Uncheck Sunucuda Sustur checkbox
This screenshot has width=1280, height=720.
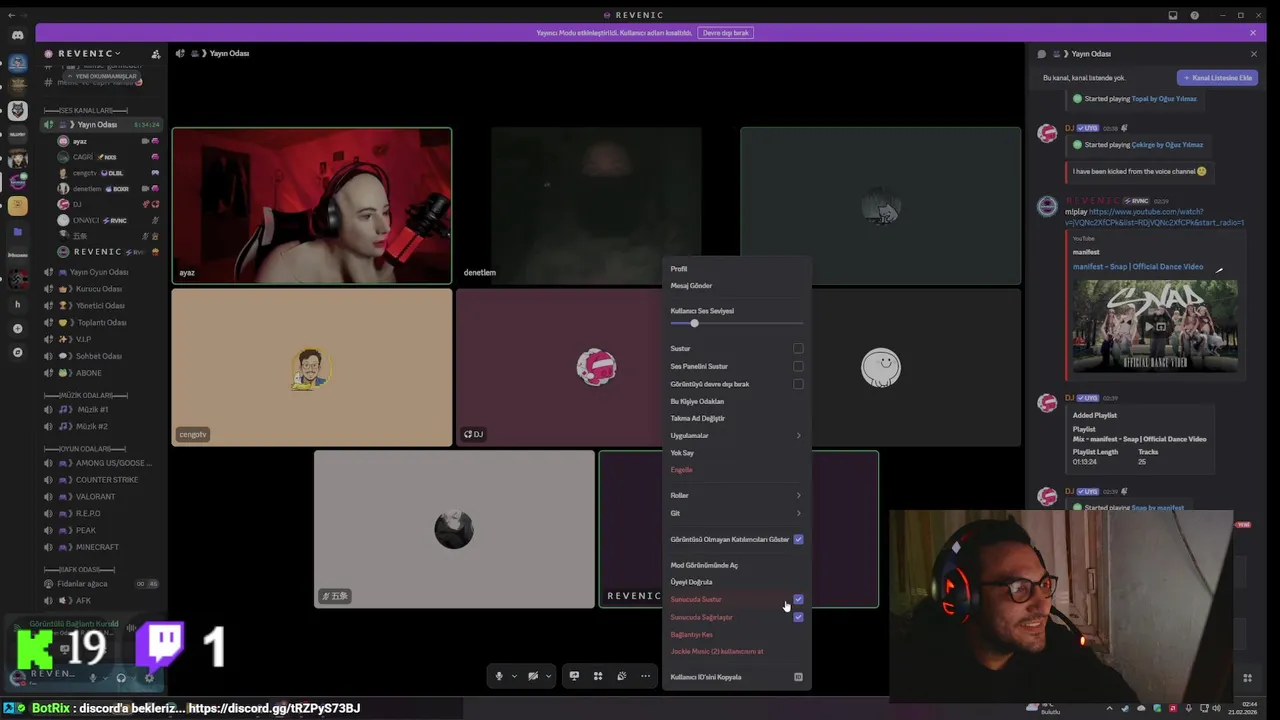(798, 599)
